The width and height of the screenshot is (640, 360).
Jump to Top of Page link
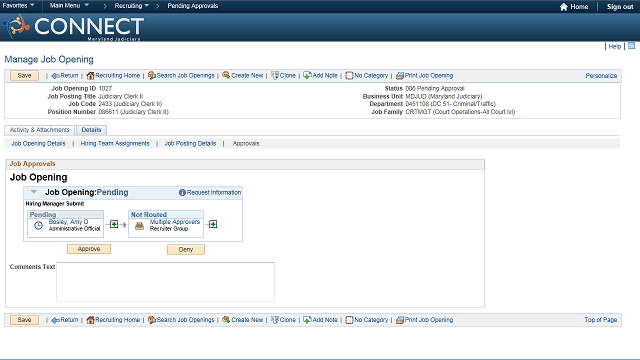[x=601, y=320]
